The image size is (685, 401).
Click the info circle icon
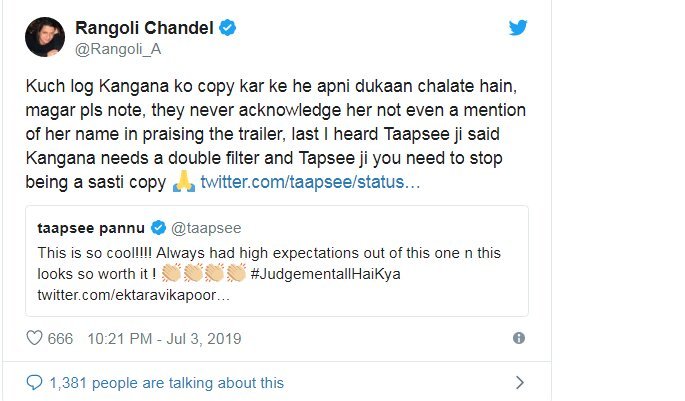tap(518, 338)
